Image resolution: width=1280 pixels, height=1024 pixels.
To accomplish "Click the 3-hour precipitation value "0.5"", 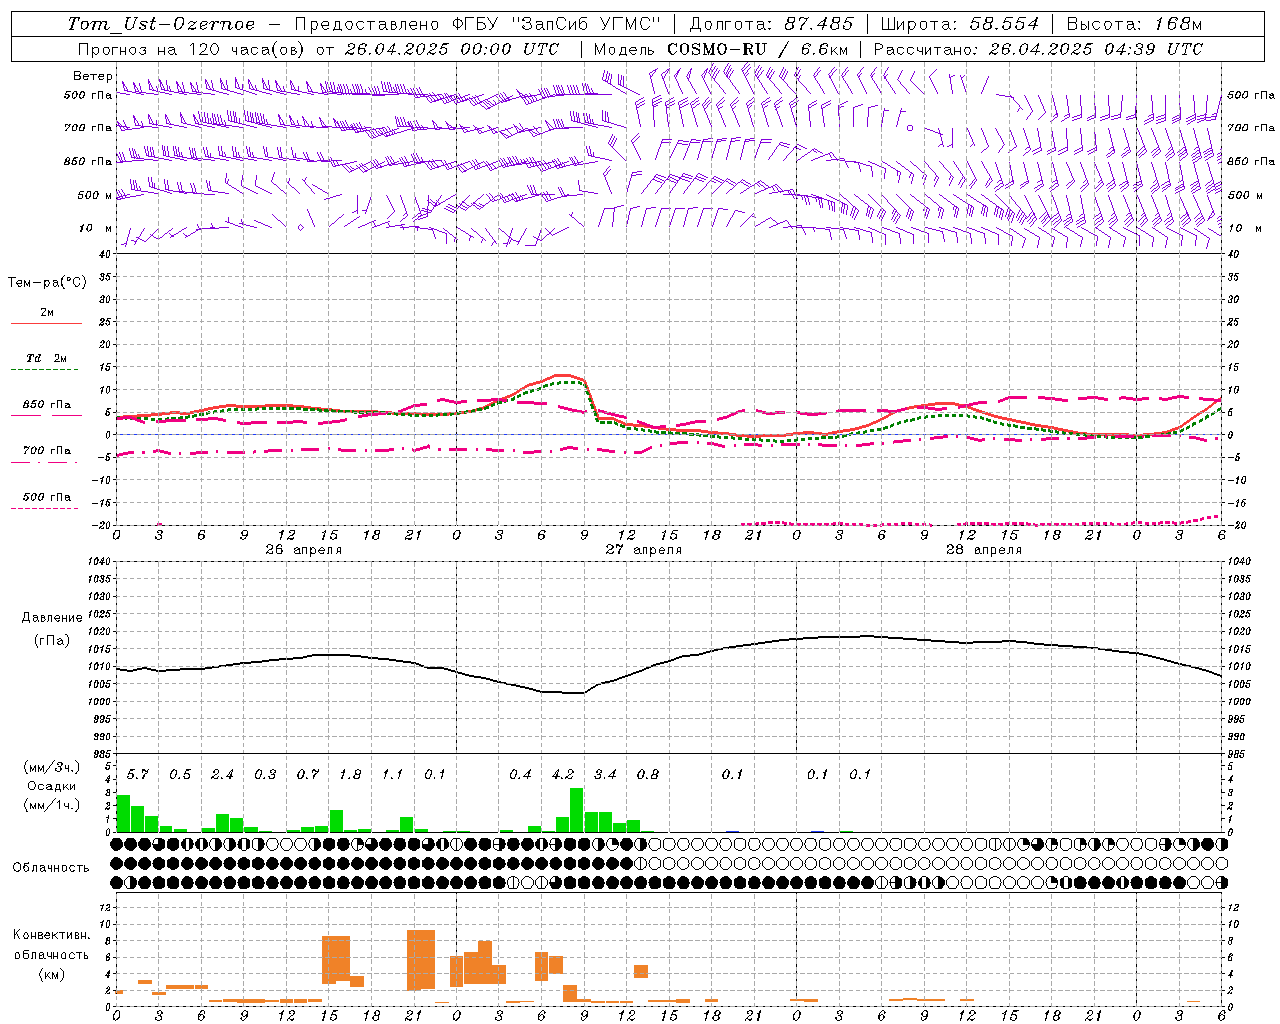I will [x=180, y=775].
